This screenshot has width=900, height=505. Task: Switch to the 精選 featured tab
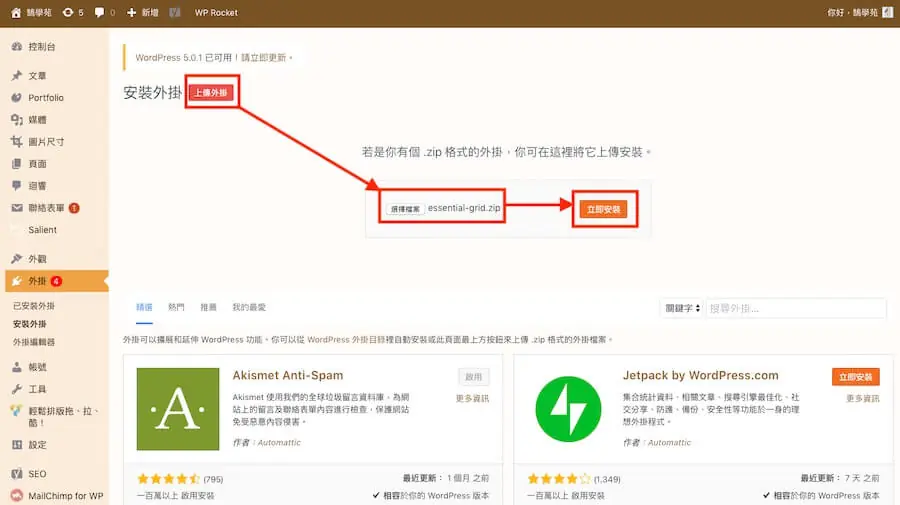click(x=144, y=308)
